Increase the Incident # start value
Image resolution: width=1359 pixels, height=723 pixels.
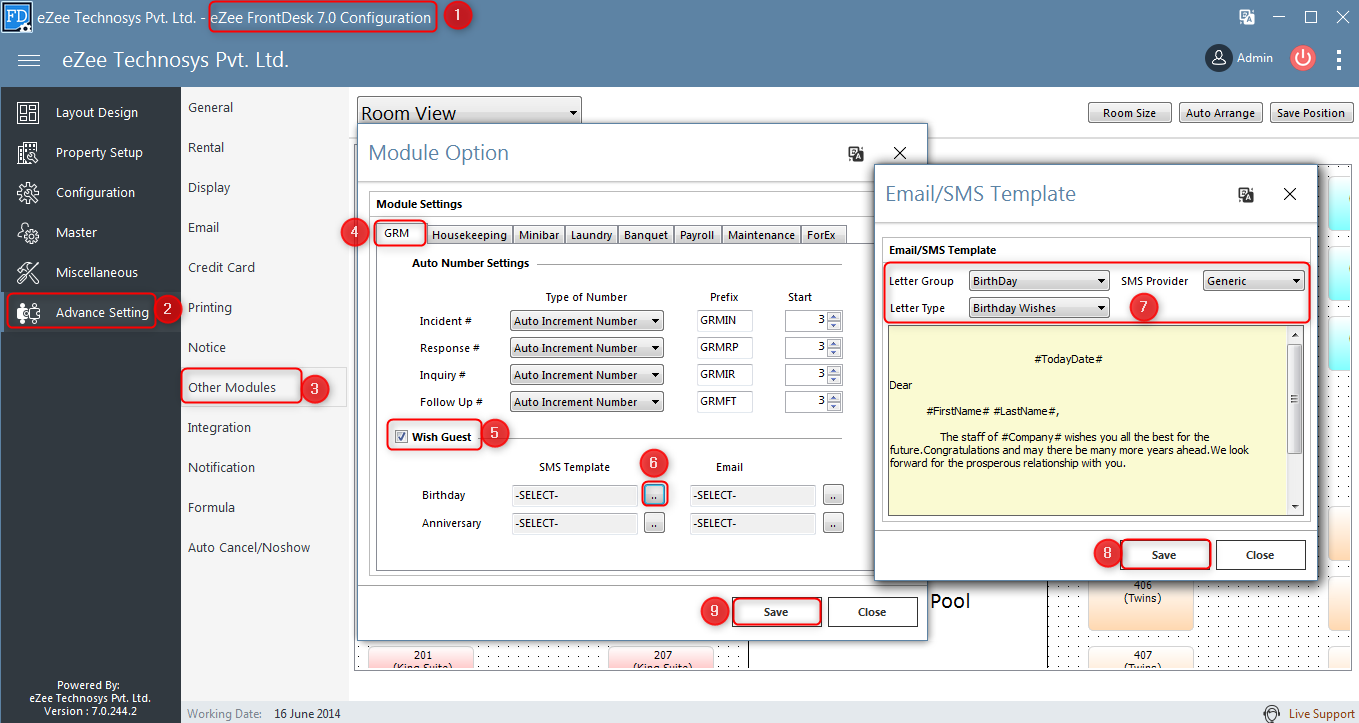coord(835,316)
